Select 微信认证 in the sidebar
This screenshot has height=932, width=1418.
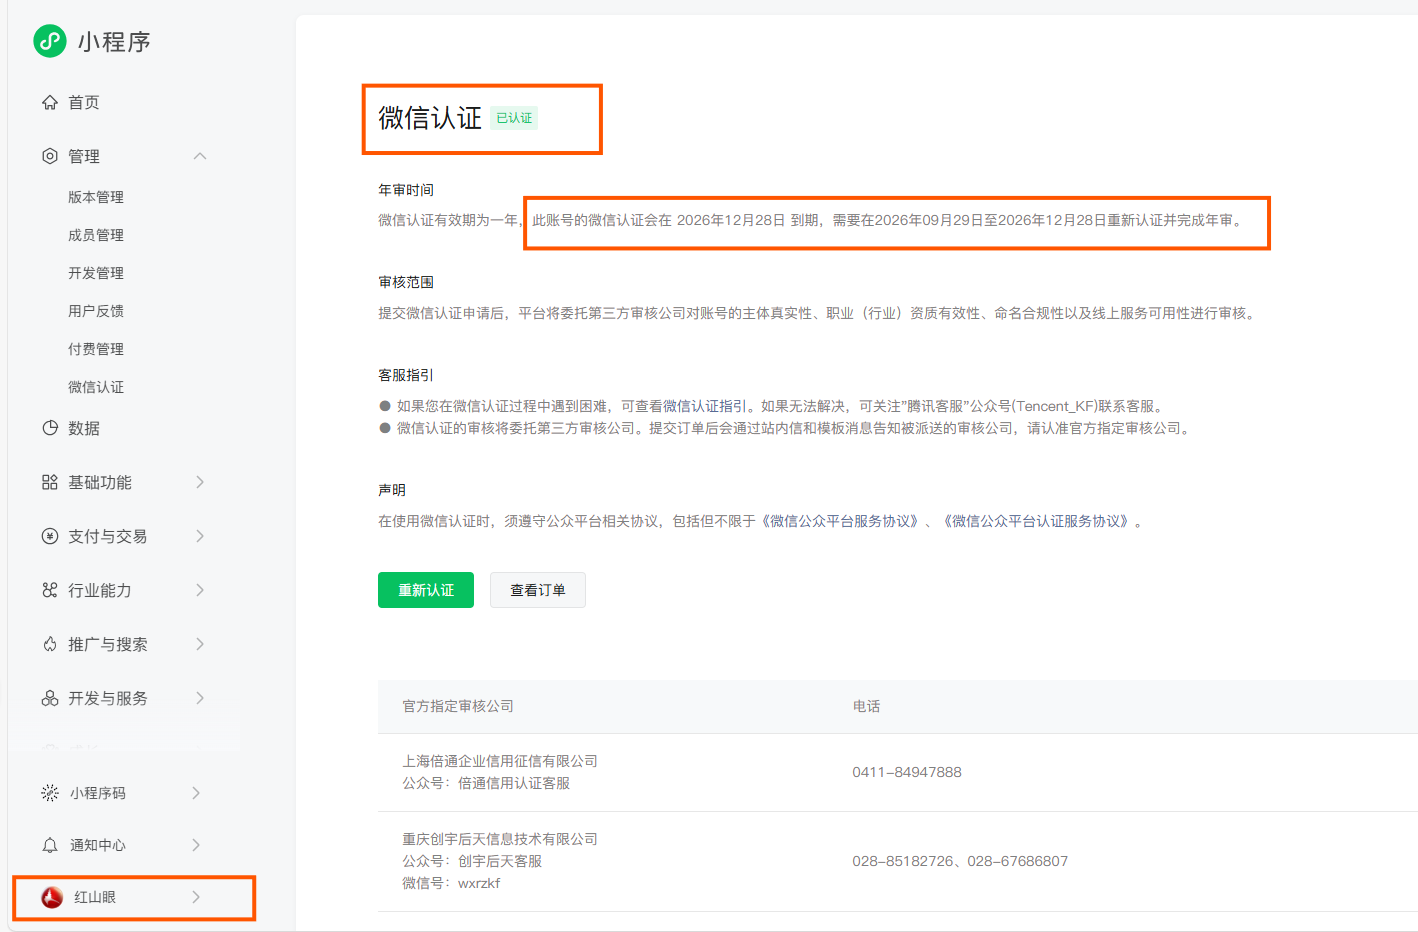pyautogui.click(x=96, y=387)
